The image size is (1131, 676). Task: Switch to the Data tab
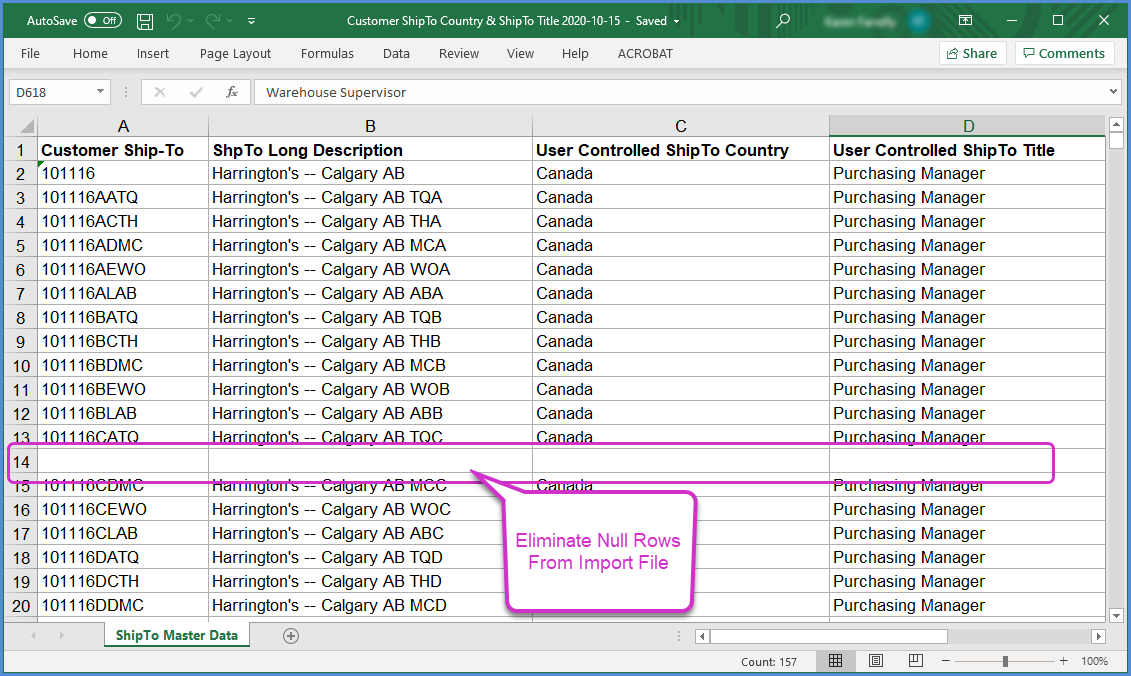point(396,53)
